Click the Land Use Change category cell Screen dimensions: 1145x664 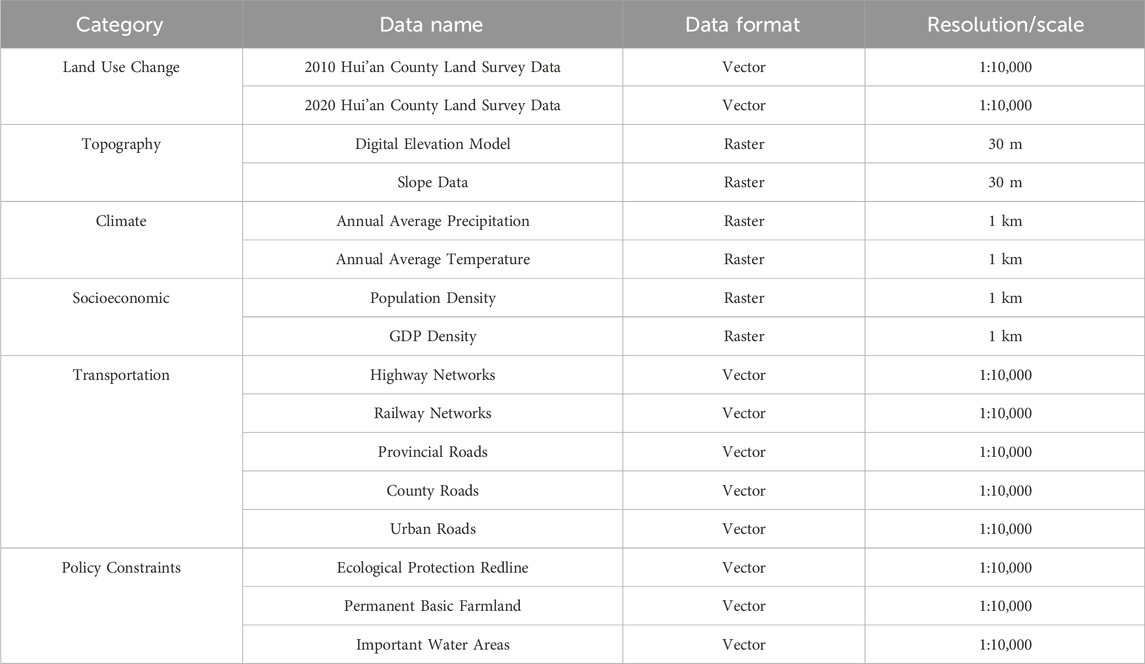[x=121, y=67]
